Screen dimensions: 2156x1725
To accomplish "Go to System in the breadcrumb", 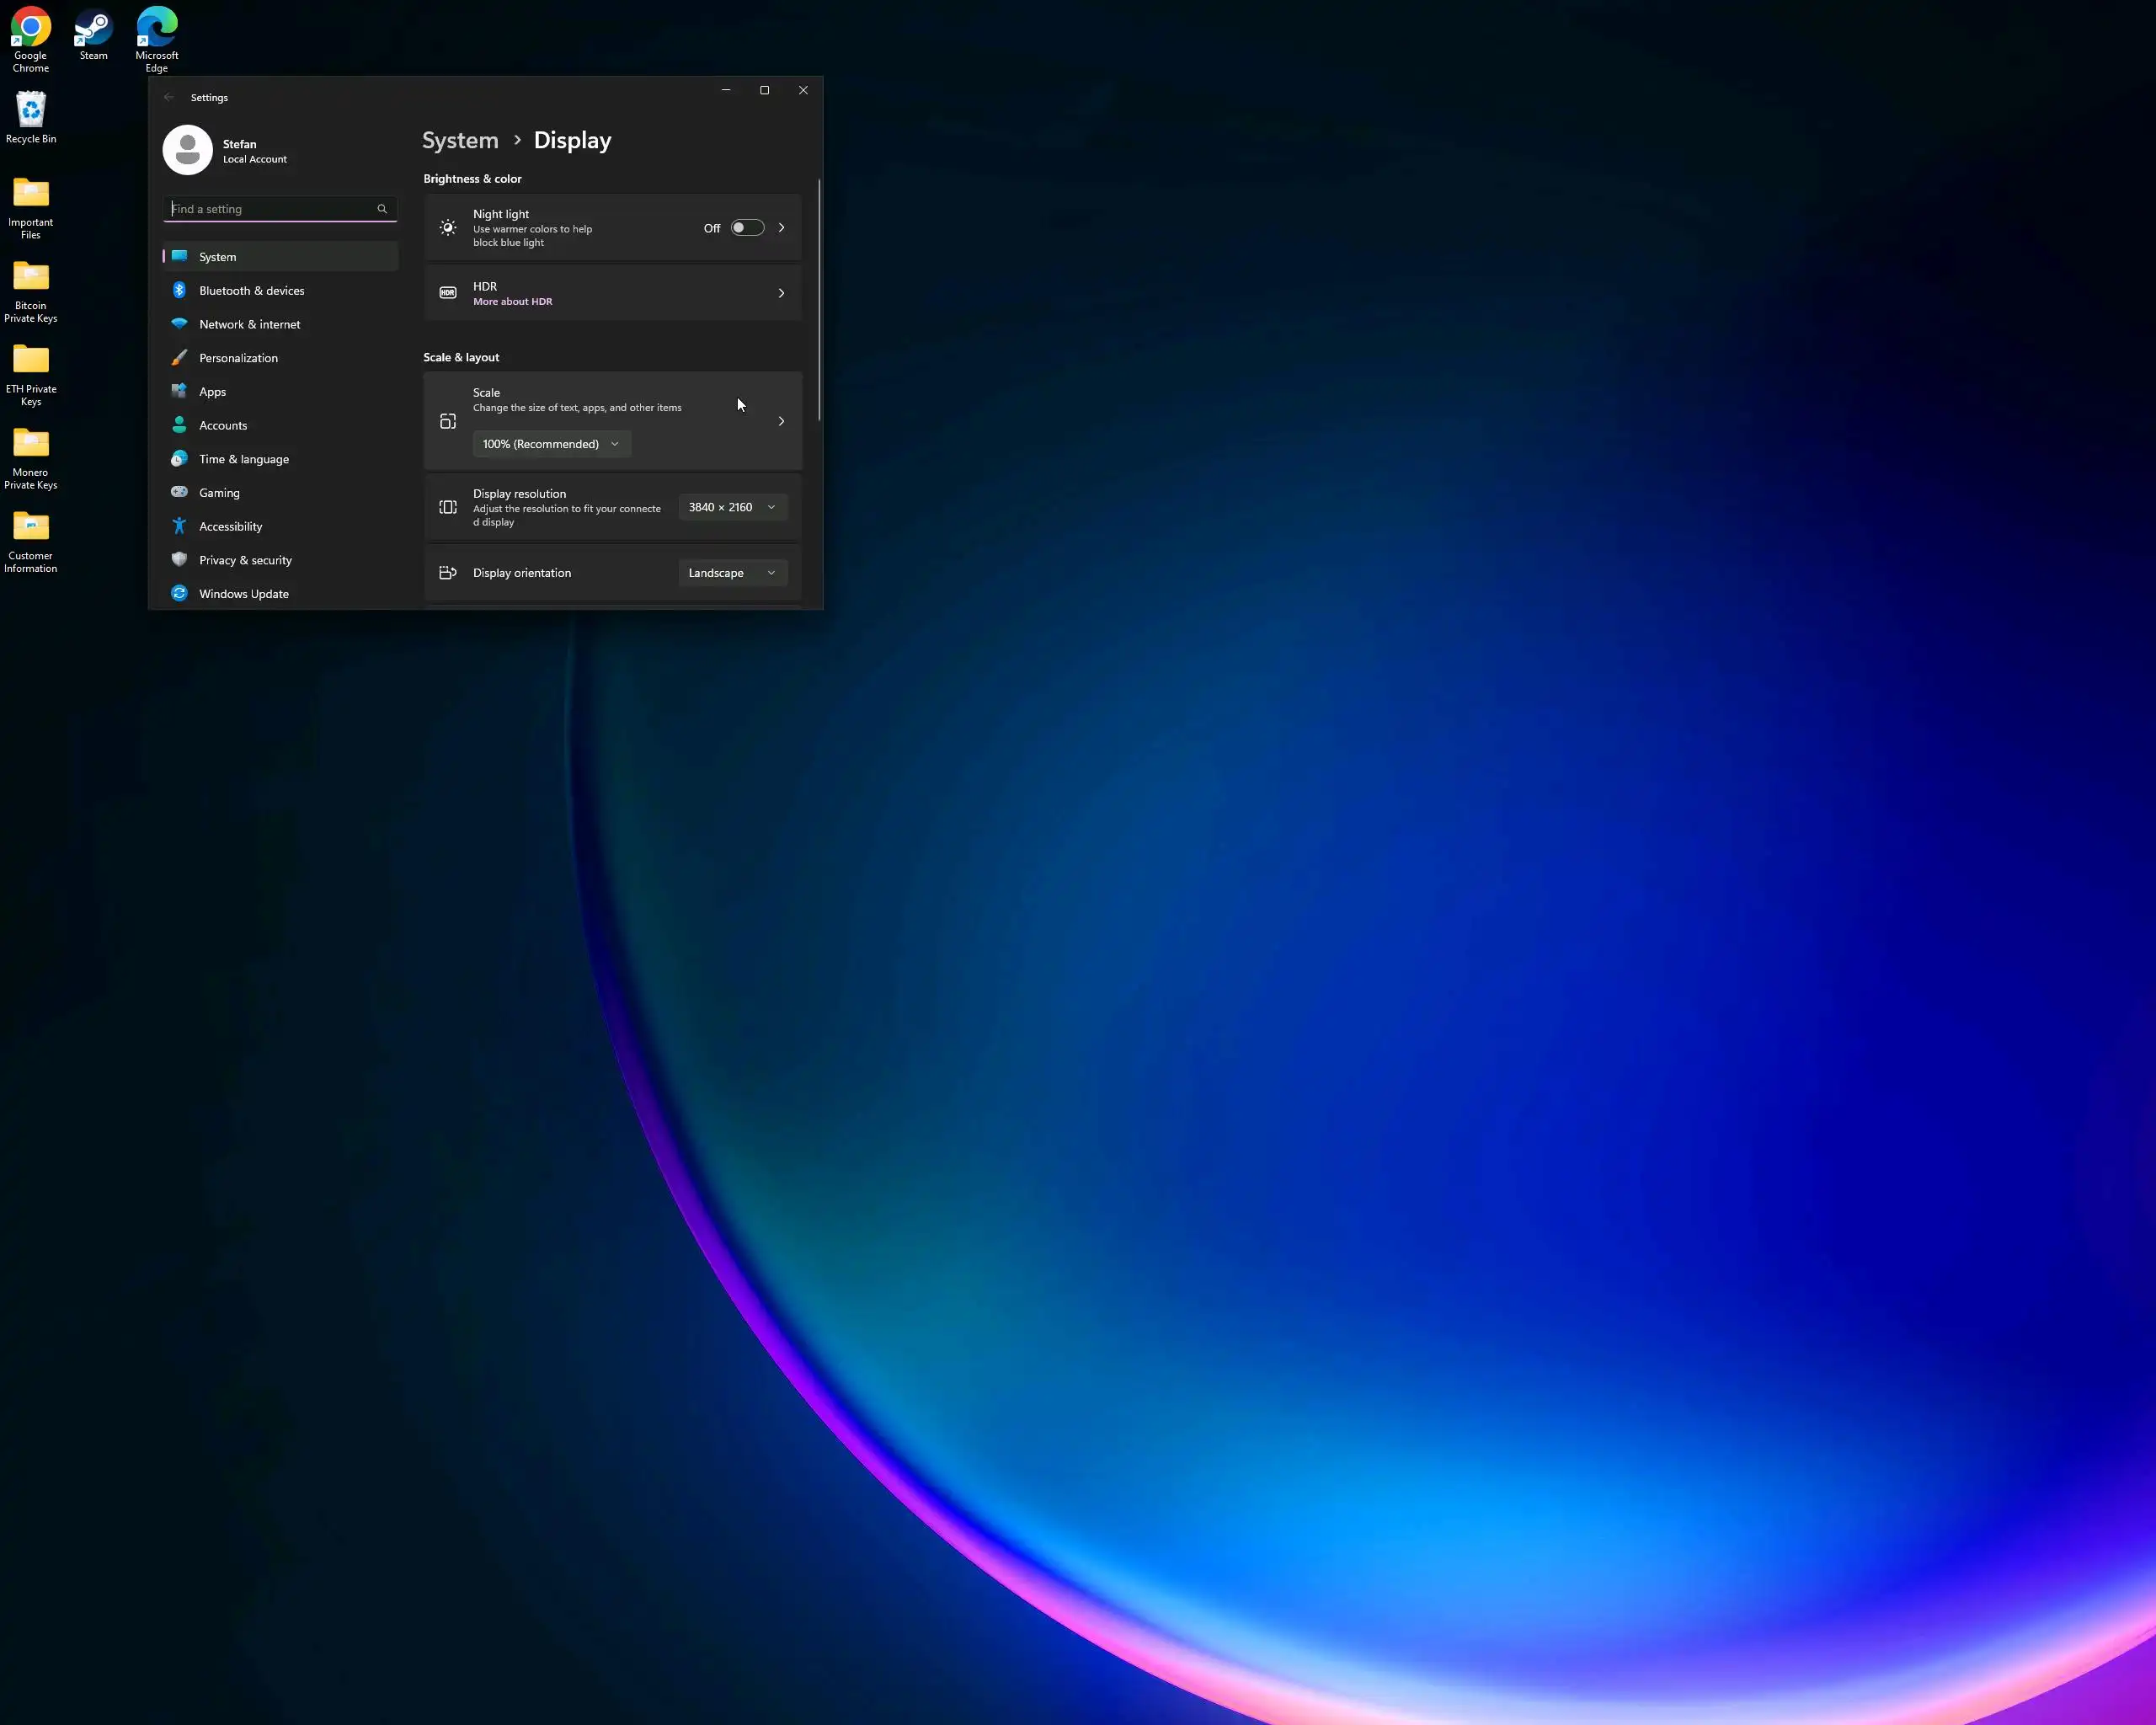I will point(460,141).
